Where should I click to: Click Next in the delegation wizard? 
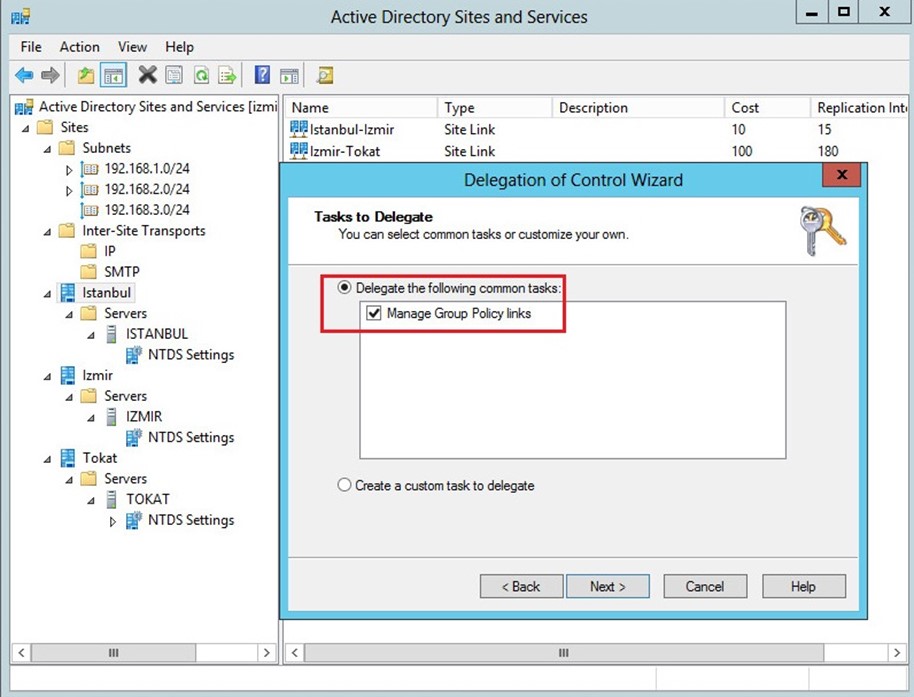(607, 586)
